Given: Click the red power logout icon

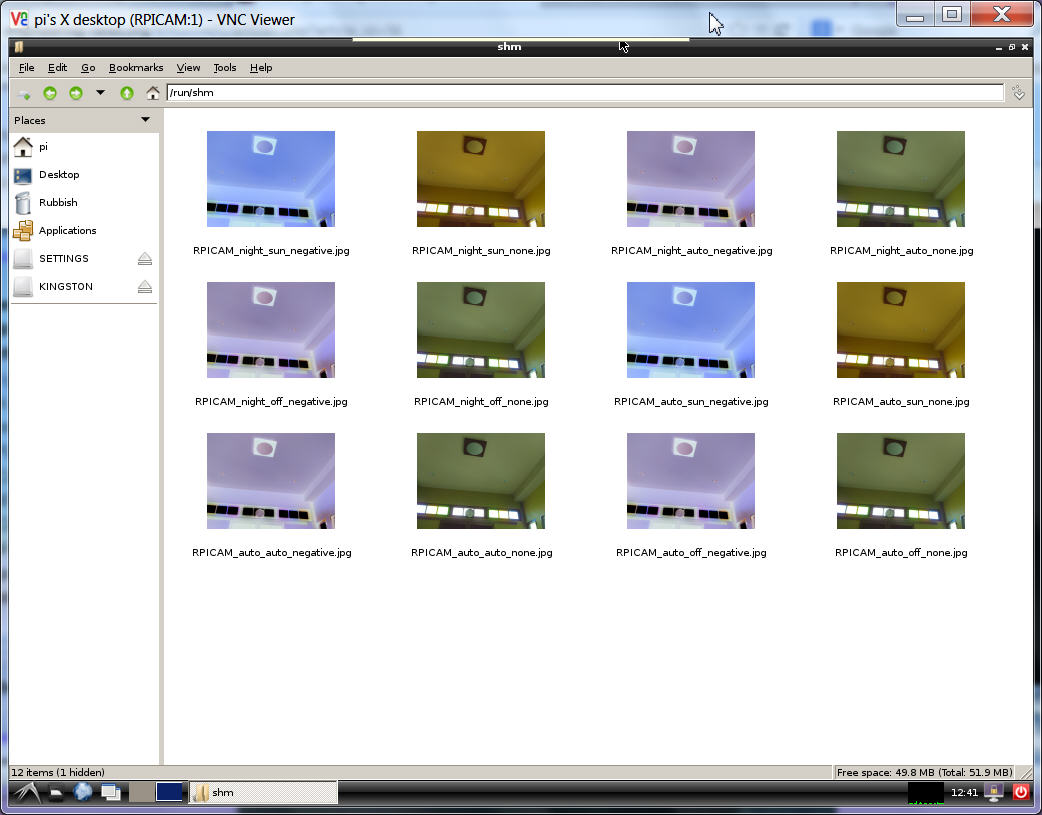Looking at the screenshot, I should tap(1021, 792).
